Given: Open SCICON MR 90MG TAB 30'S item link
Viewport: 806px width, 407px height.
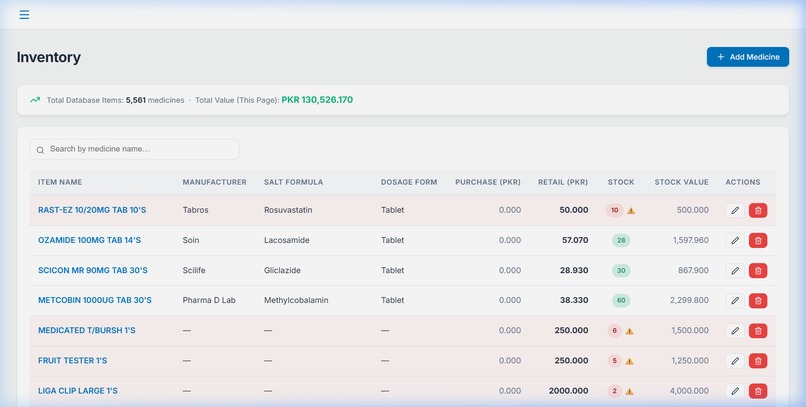Looking at the screenshot, I should [93, 270].
